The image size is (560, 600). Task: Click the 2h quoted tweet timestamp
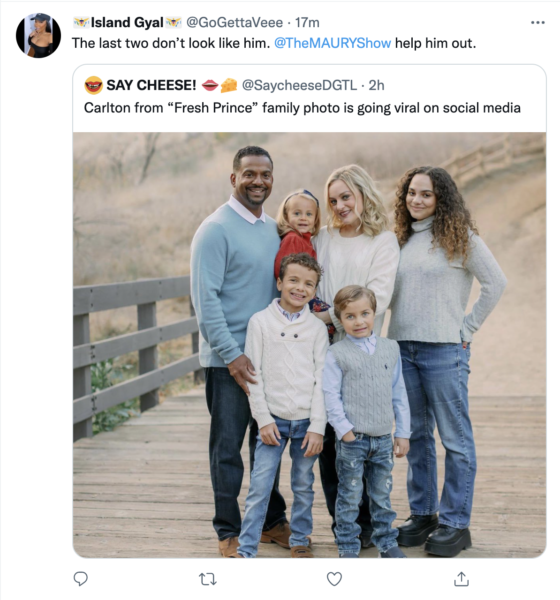[x=376, y=85]
